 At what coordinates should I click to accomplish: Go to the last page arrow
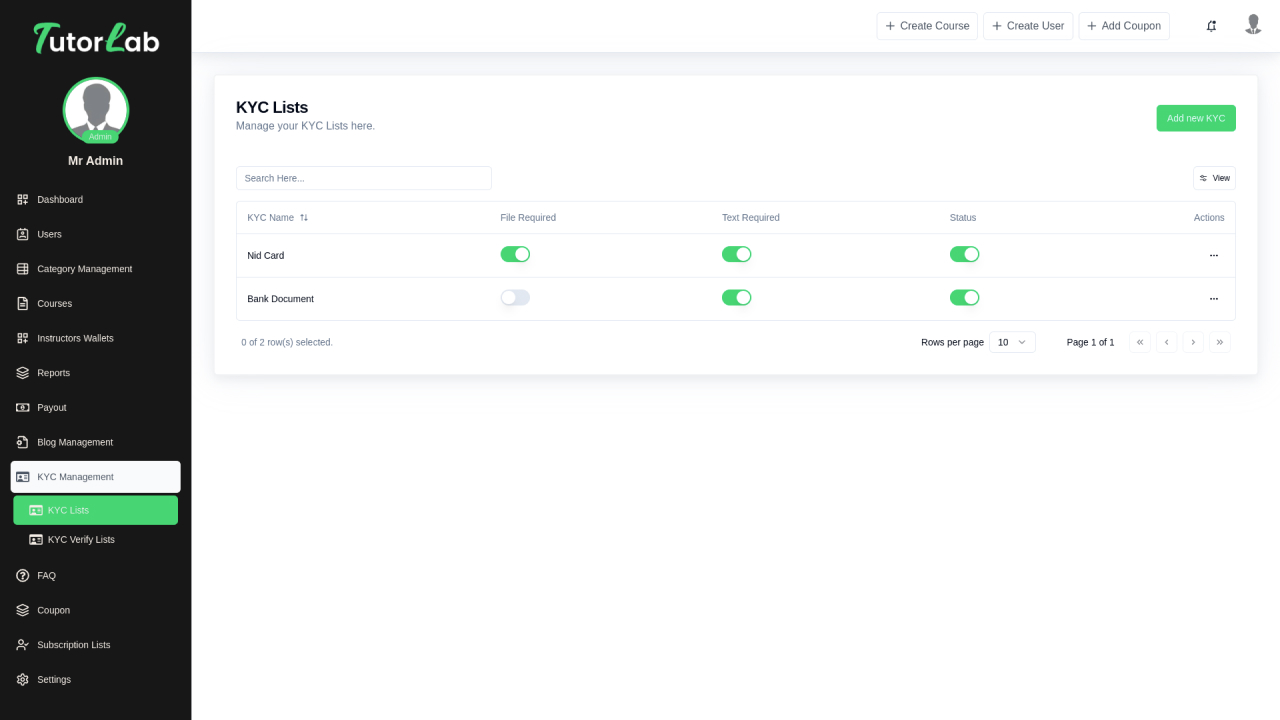tap(1219, 342)
